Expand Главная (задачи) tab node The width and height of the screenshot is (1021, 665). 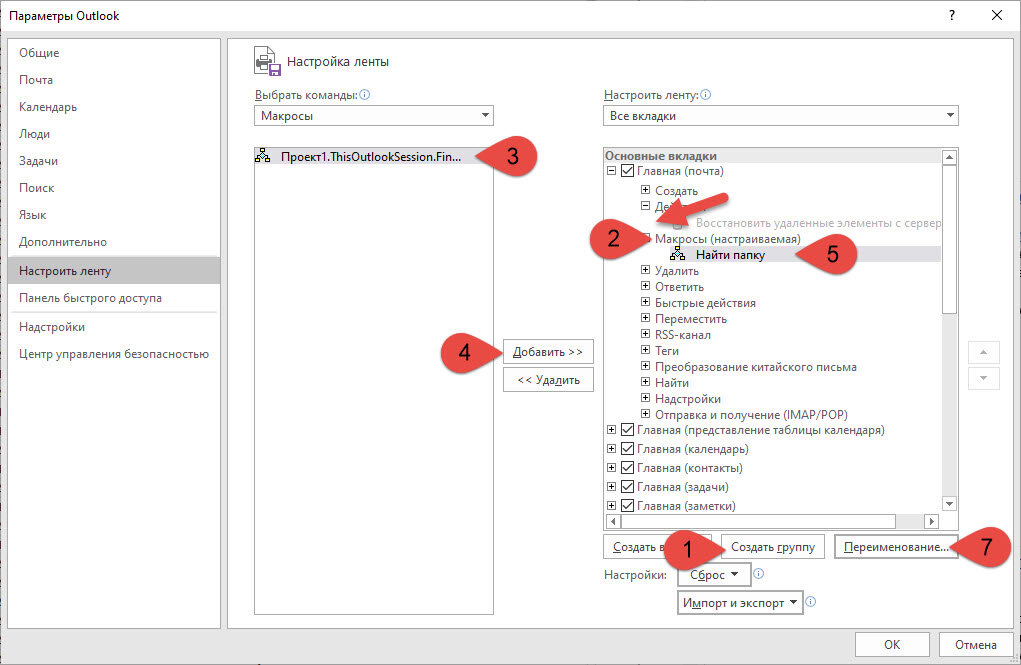[x=611, y=487]
